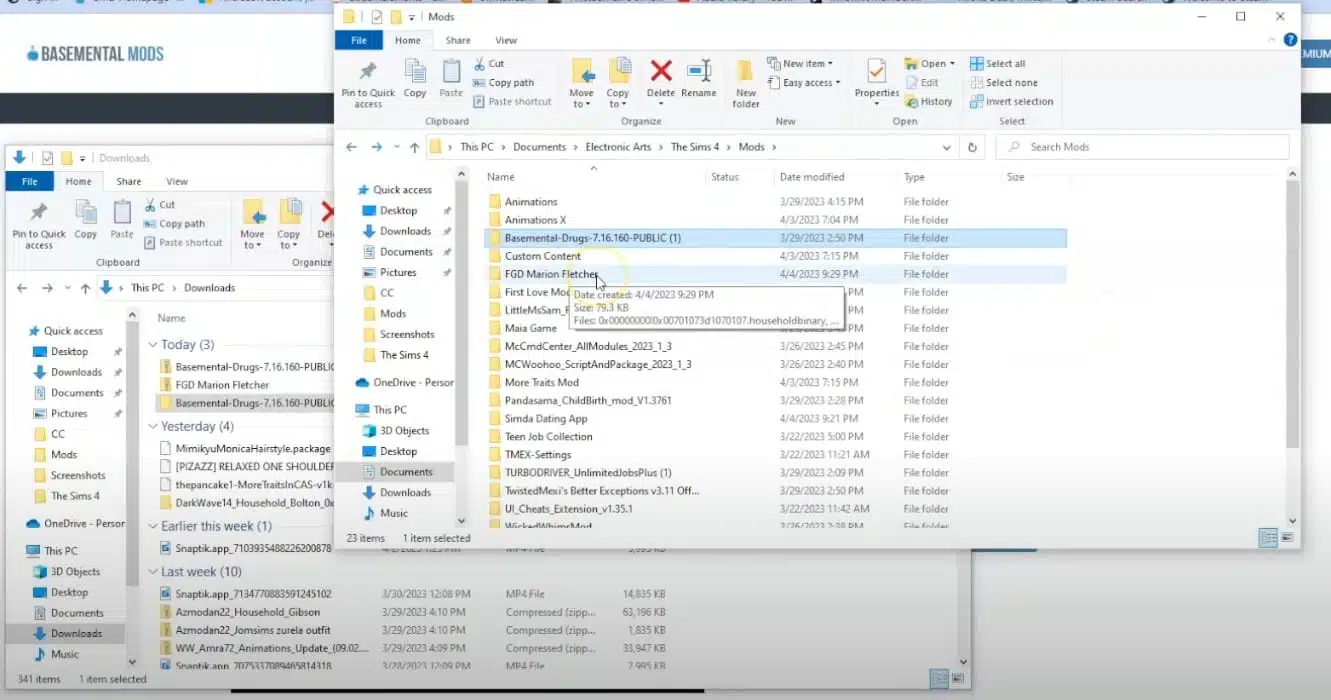
Task: Collapse the Today (3) group in Downloads
Action: coord(153,345)
